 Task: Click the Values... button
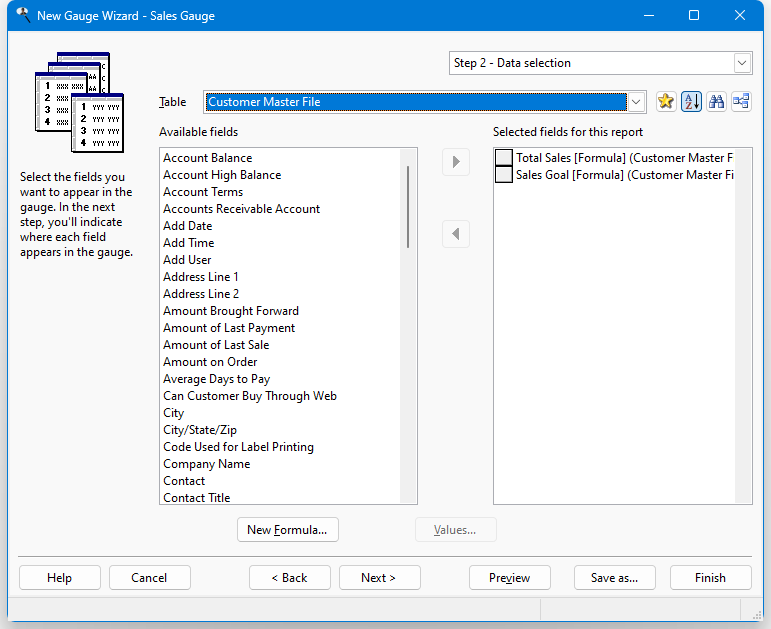(x=455, y=530)
